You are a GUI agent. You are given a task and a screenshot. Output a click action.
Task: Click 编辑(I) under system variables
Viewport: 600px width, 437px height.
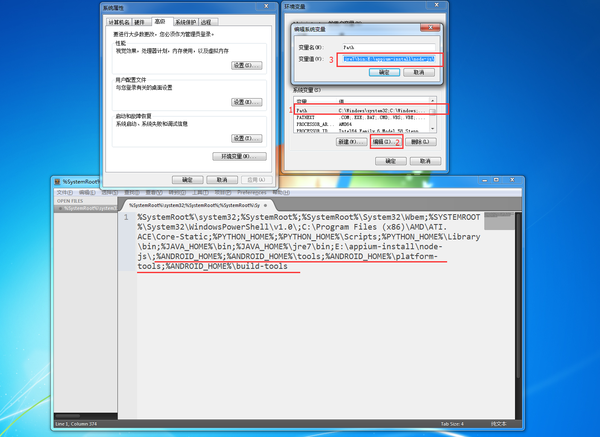[386, 142]
